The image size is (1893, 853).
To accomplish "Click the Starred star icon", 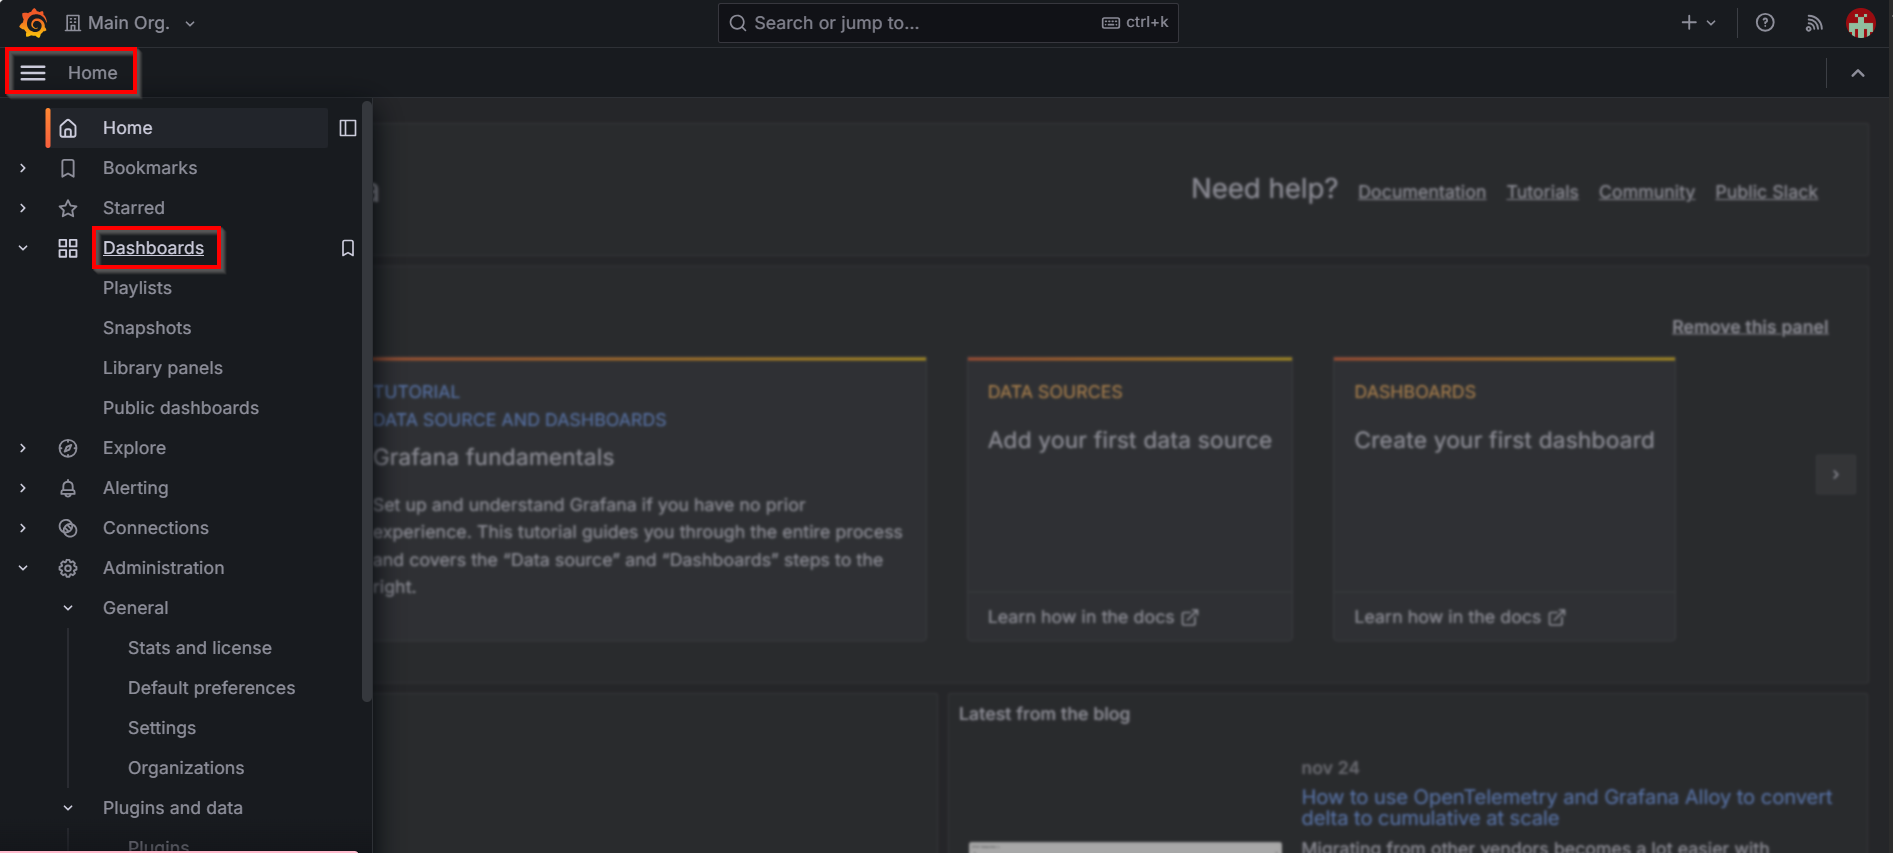I will [68, 208].
